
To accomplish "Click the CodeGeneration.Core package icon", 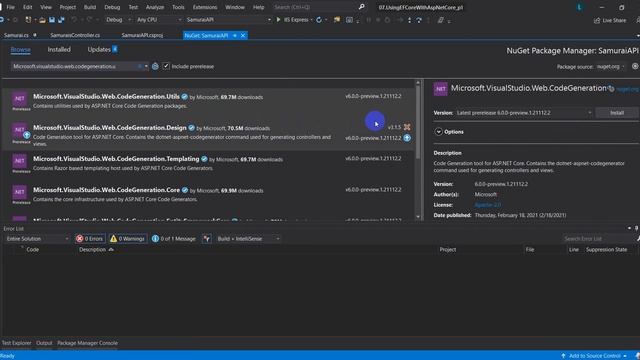I will (x=19, y=192).
